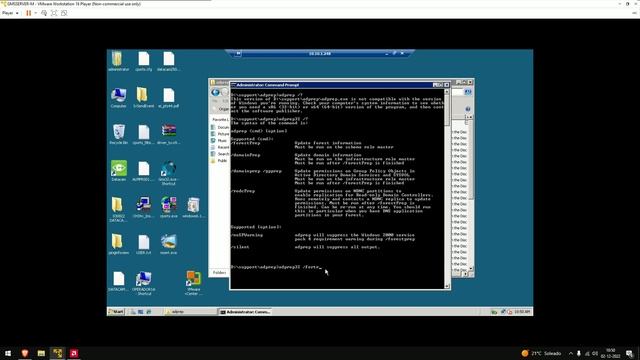Pause the virtual machine with the pause icon
This screenshot has height=360, width=640.
[29, 13]
